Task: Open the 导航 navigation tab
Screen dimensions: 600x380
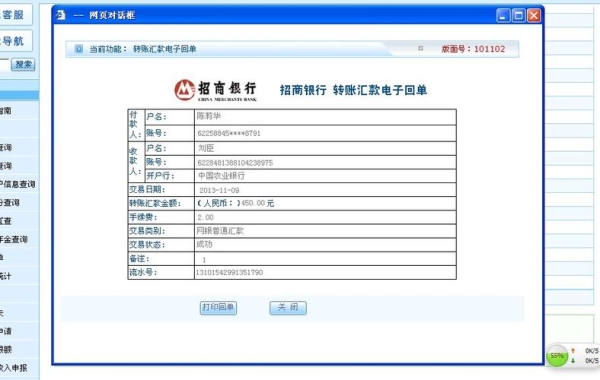Action: coord(15,41)
